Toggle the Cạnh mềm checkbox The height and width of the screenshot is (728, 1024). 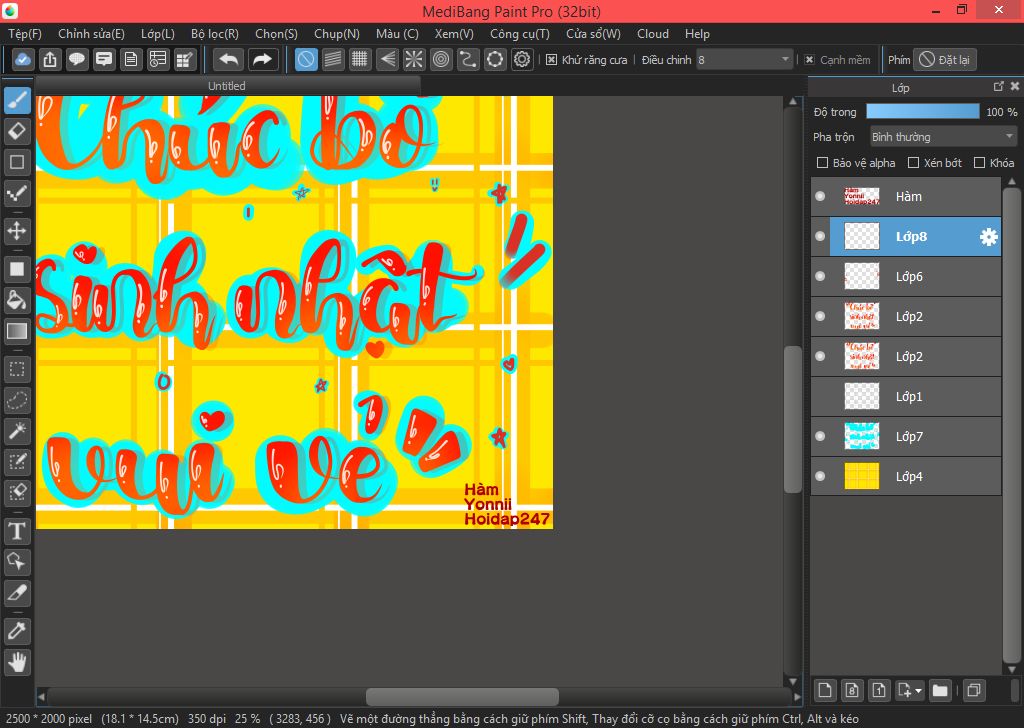pos(809,59)
